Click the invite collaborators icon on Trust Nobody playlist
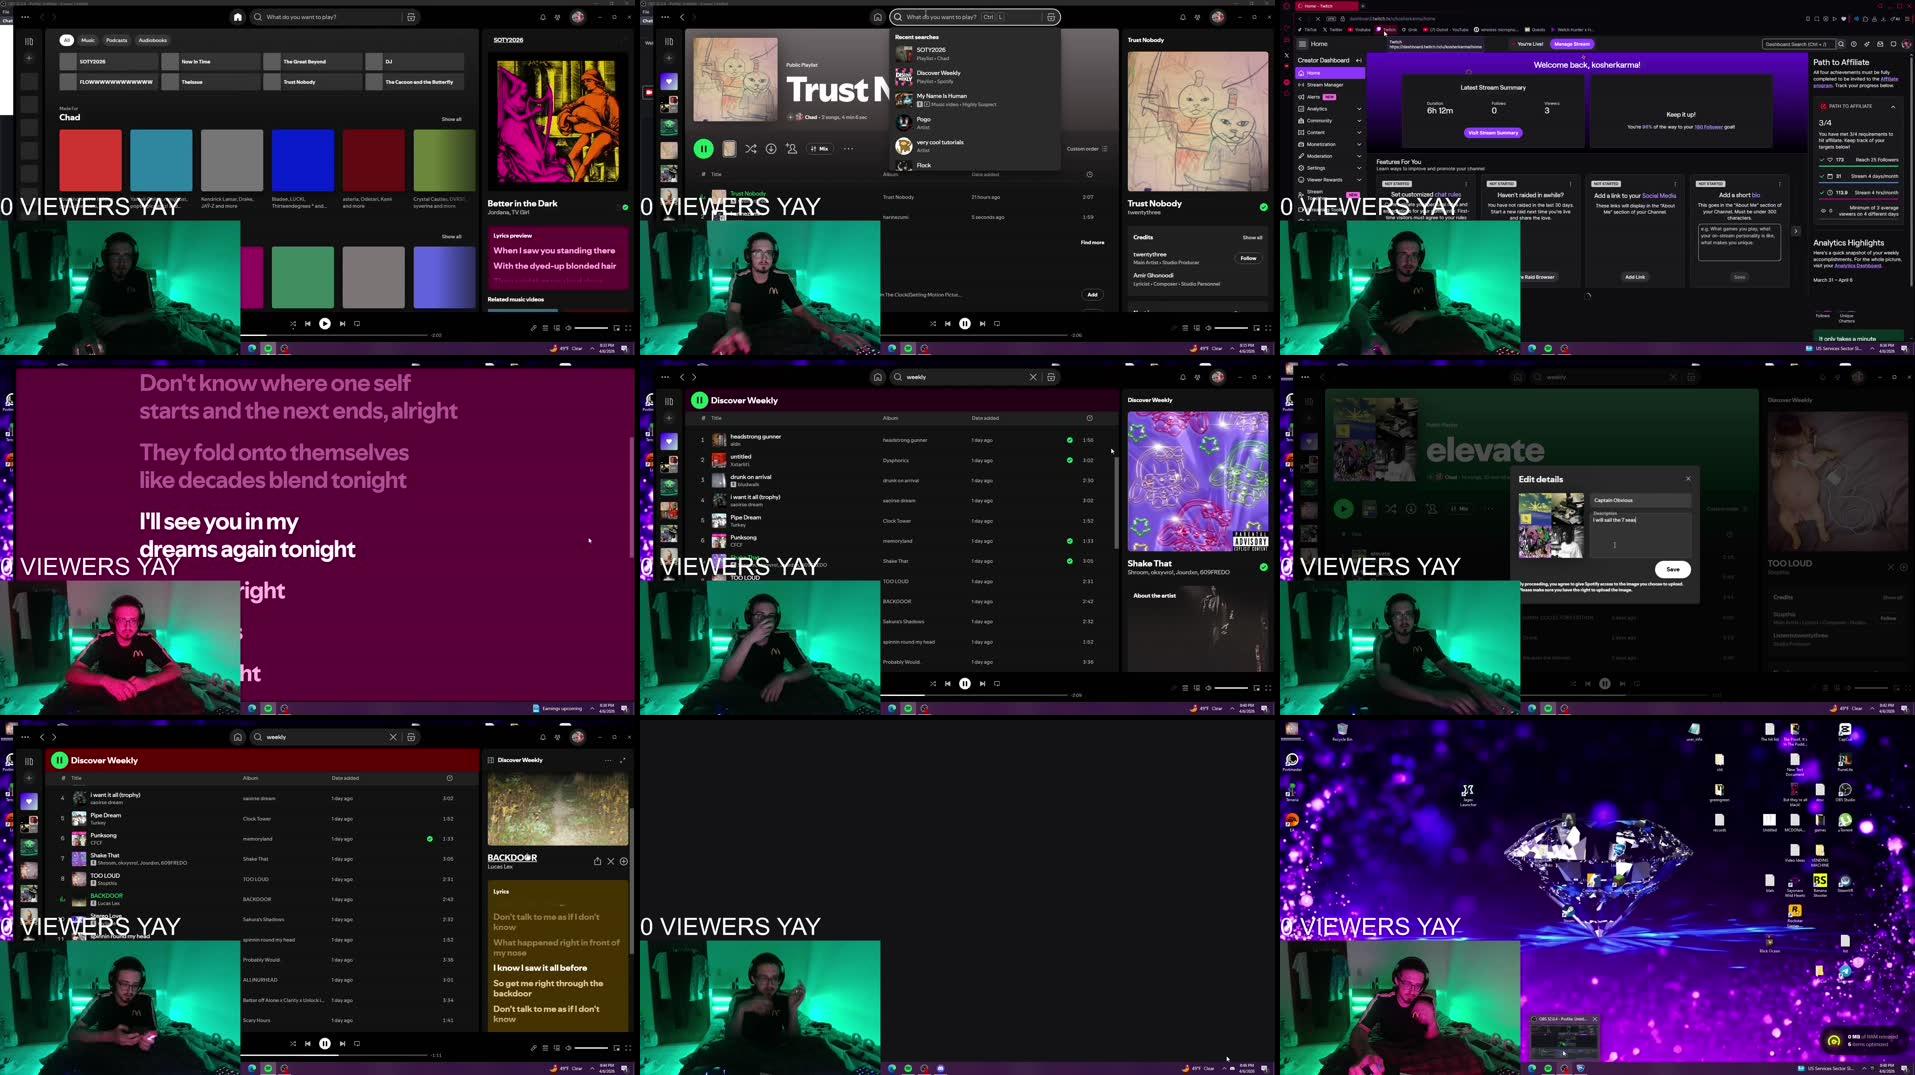This screenshot has height=1075, width=1915. click(791, 149)
